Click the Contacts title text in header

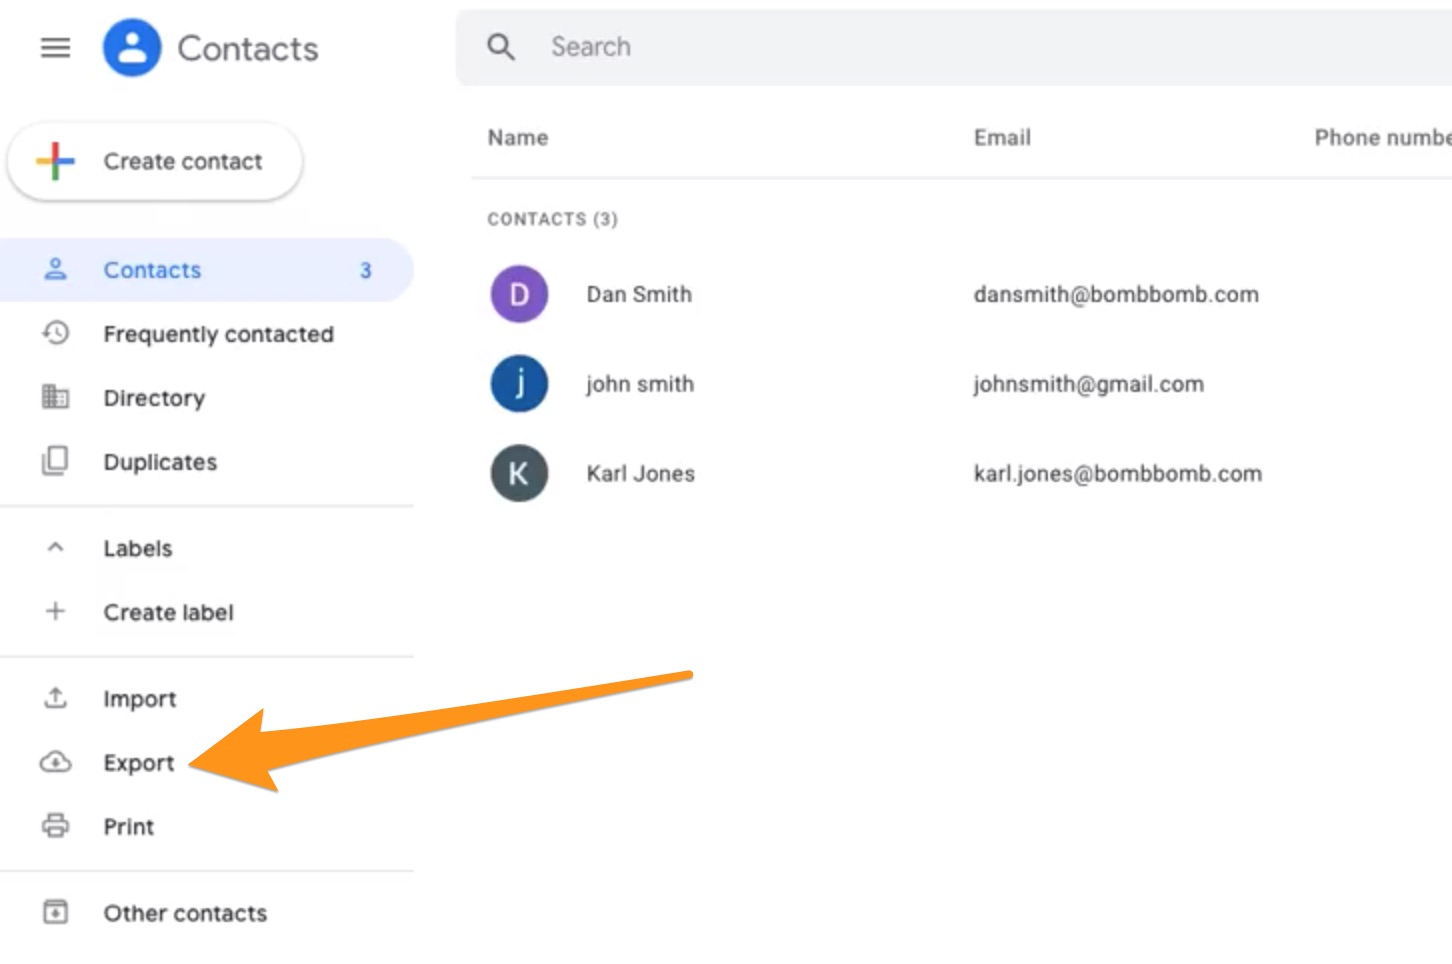pyautogui.click(x=248, y=48)
